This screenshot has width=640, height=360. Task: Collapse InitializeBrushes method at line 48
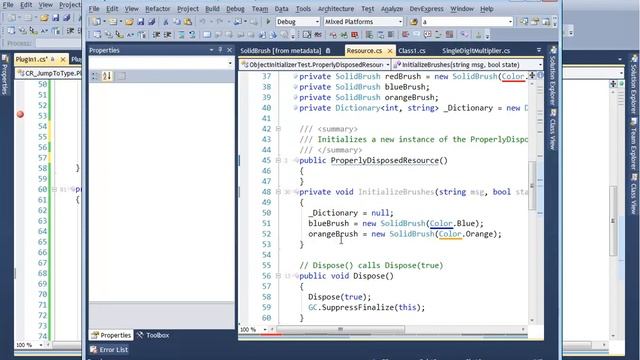coord(278,192)
